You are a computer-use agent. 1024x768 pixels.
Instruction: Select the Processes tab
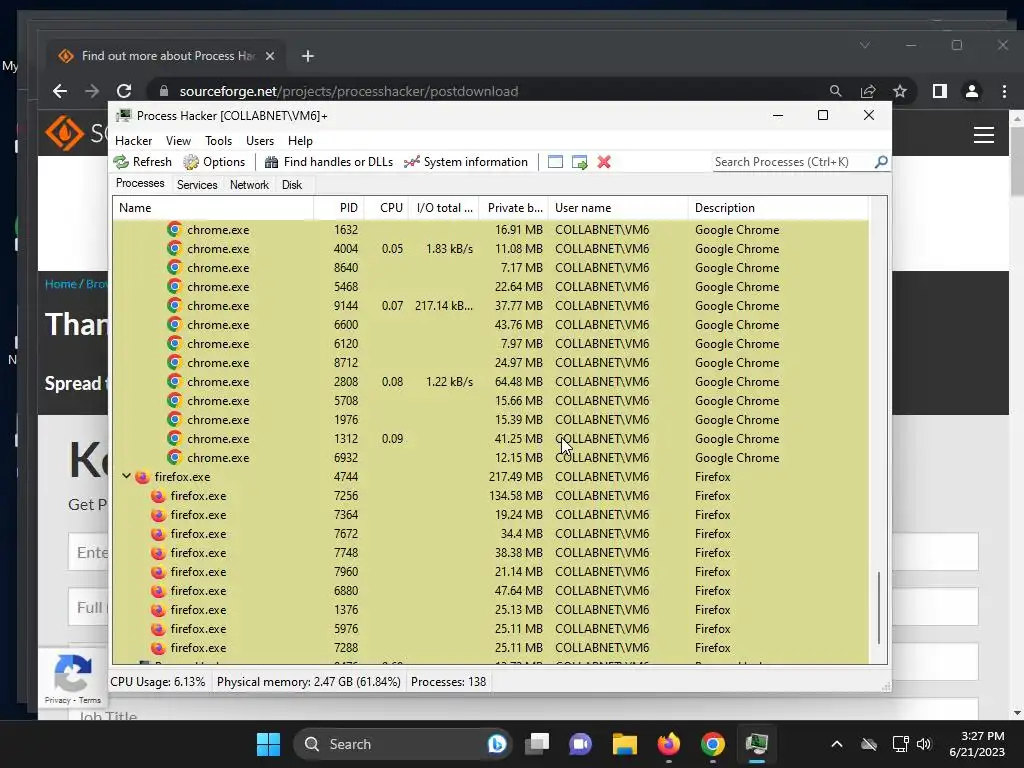[x=140, y=184]
